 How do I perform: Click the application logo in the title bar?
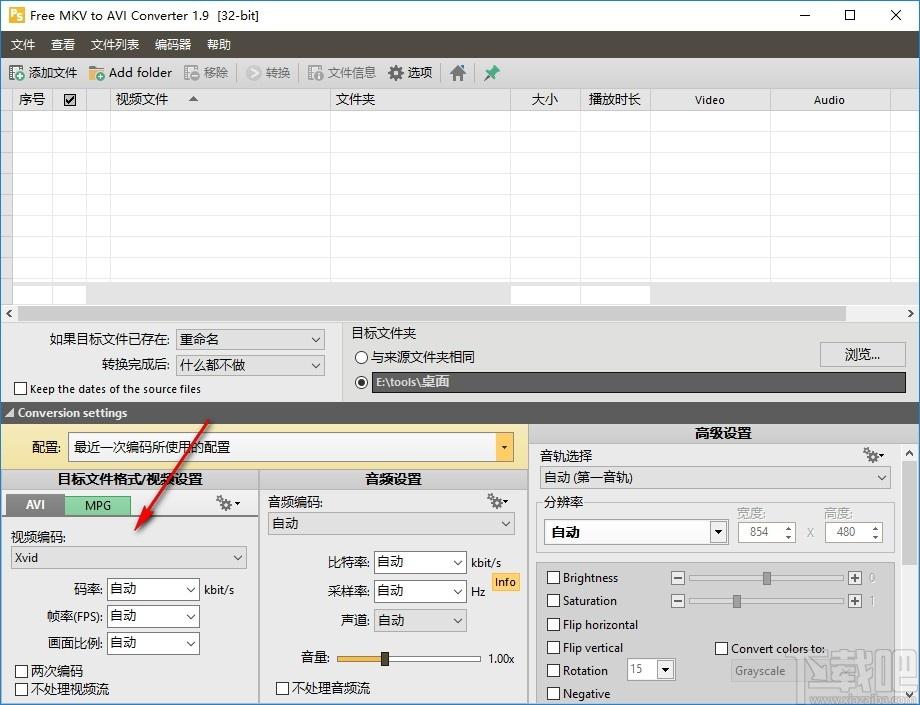tap(16, 15)
